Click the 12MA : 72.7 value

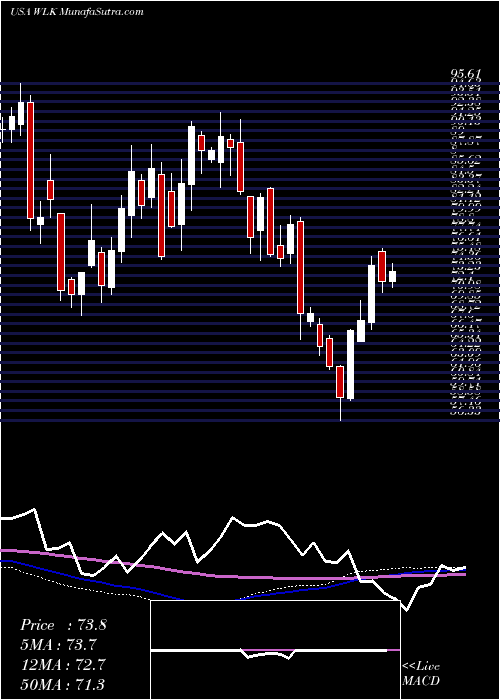(62, 664)
